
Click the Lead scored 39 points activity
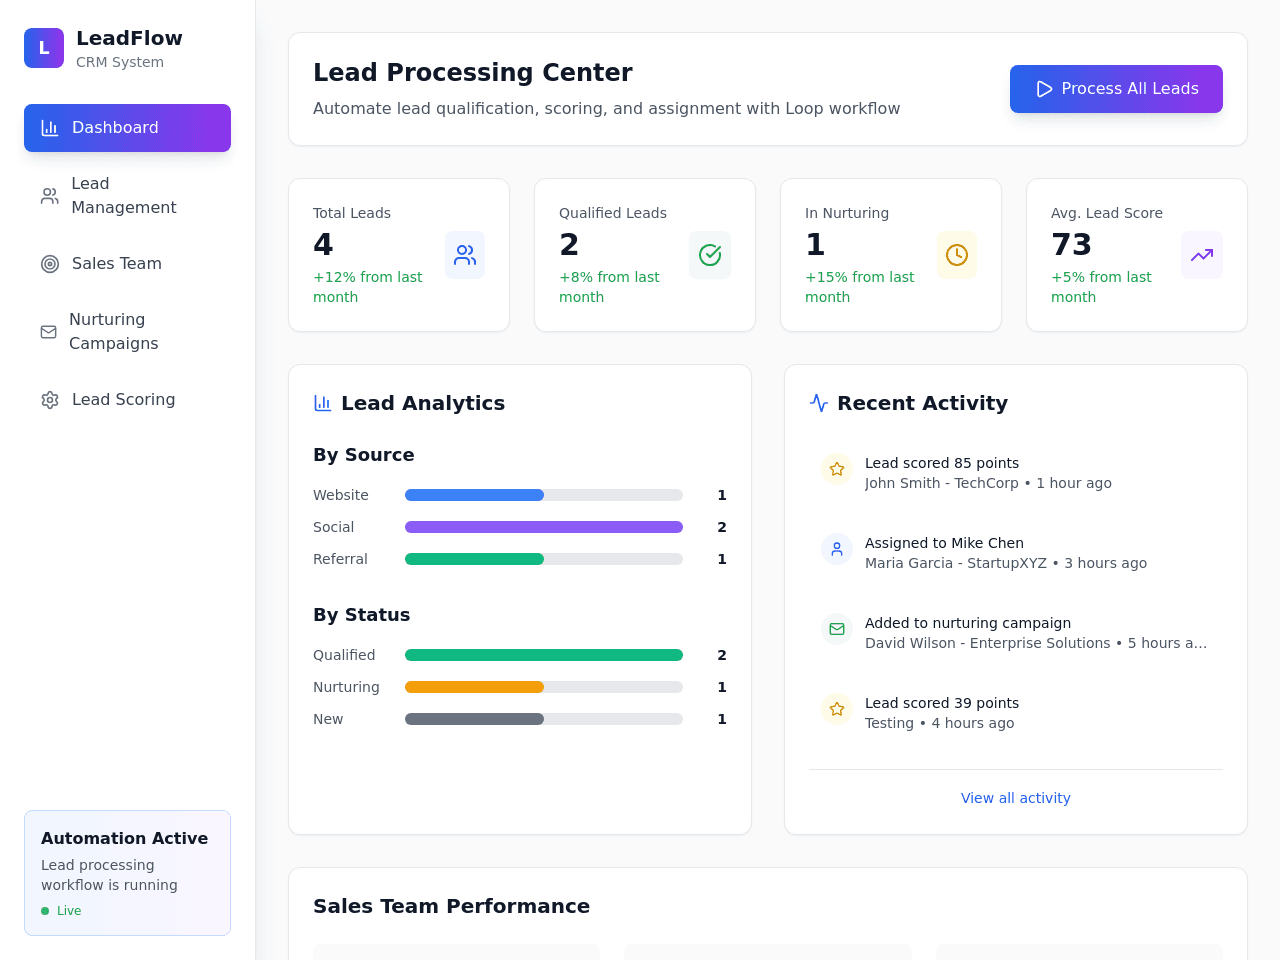coord(1016,713)
